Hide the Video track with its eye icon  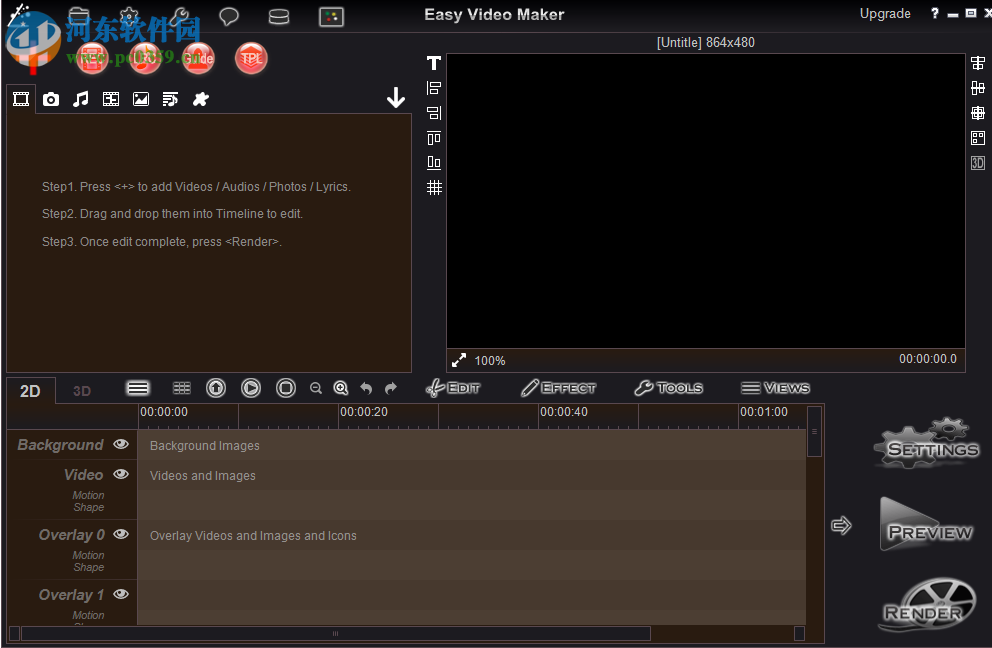(x=121, y=474)
